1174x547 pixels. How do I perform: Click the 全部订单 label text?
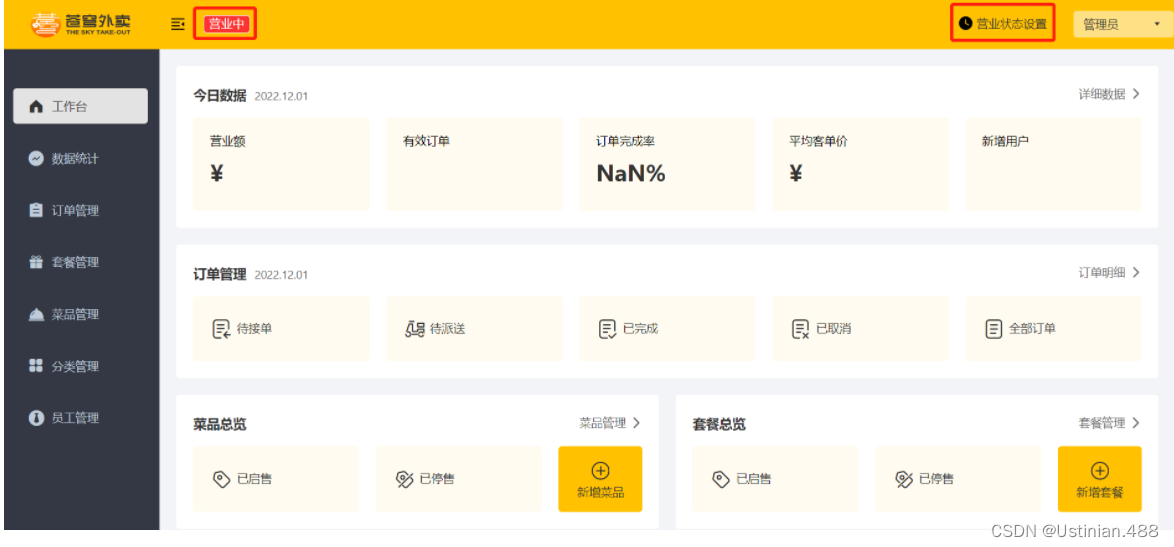tap(1032, 329)
